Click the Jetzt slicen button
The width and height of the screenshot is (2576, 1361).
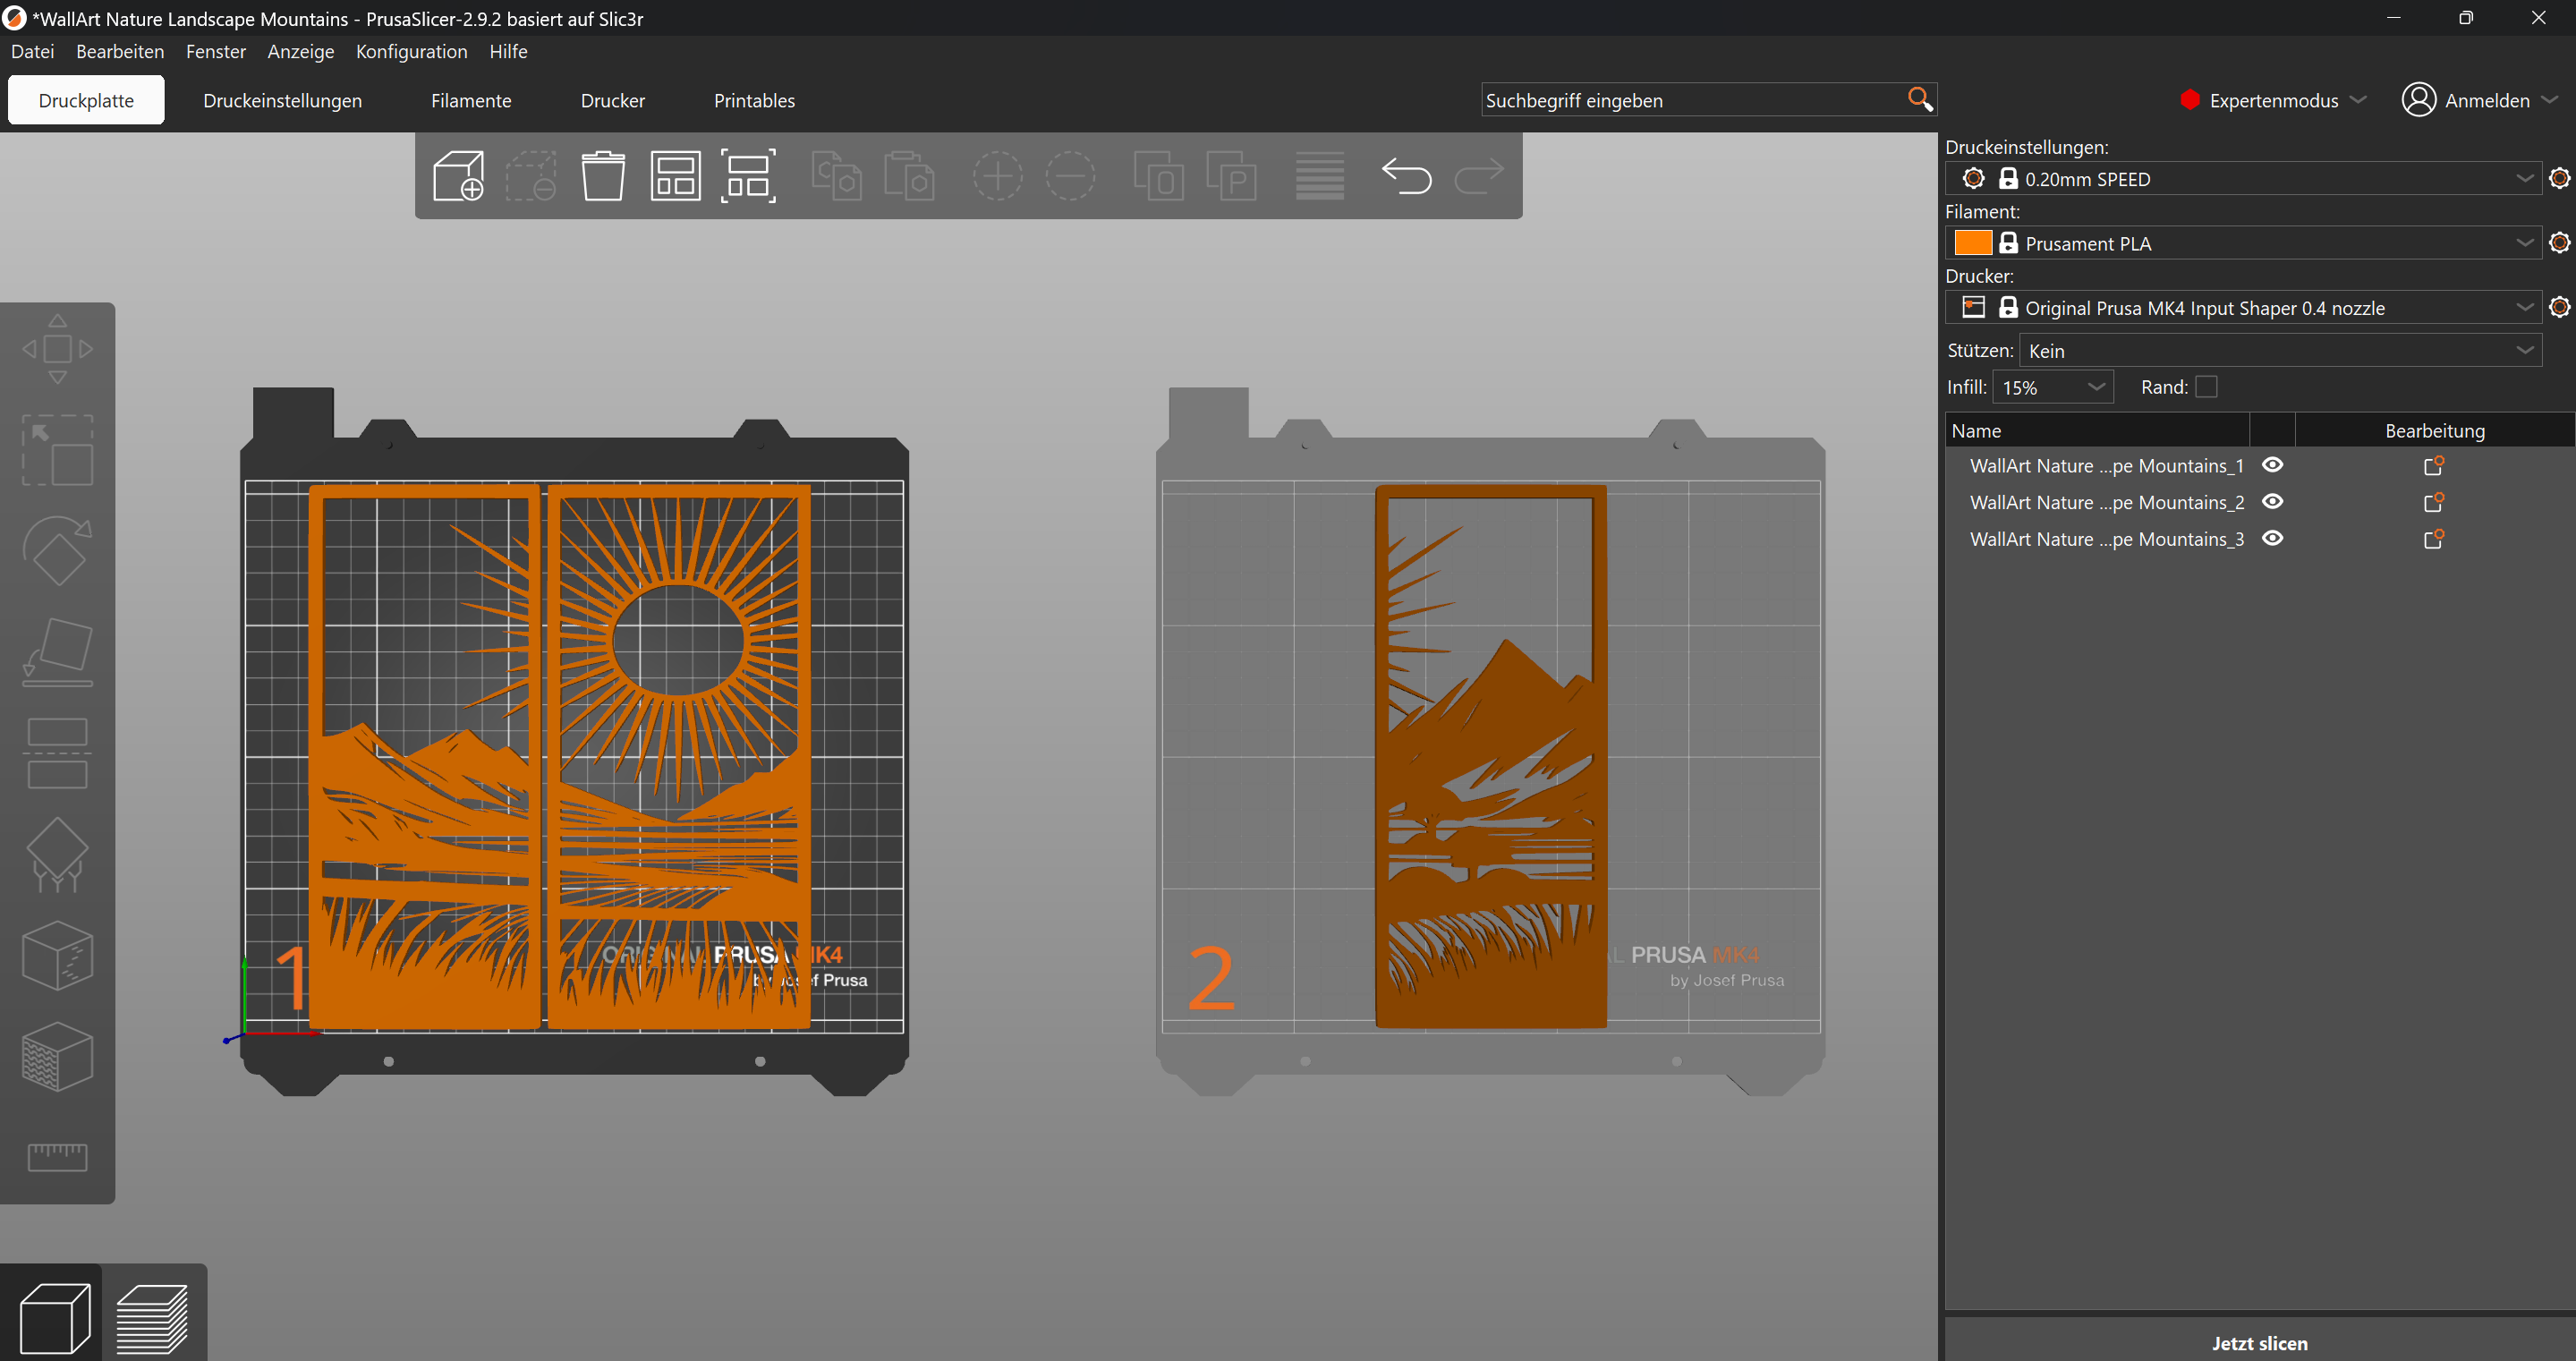(2258, 1342)
